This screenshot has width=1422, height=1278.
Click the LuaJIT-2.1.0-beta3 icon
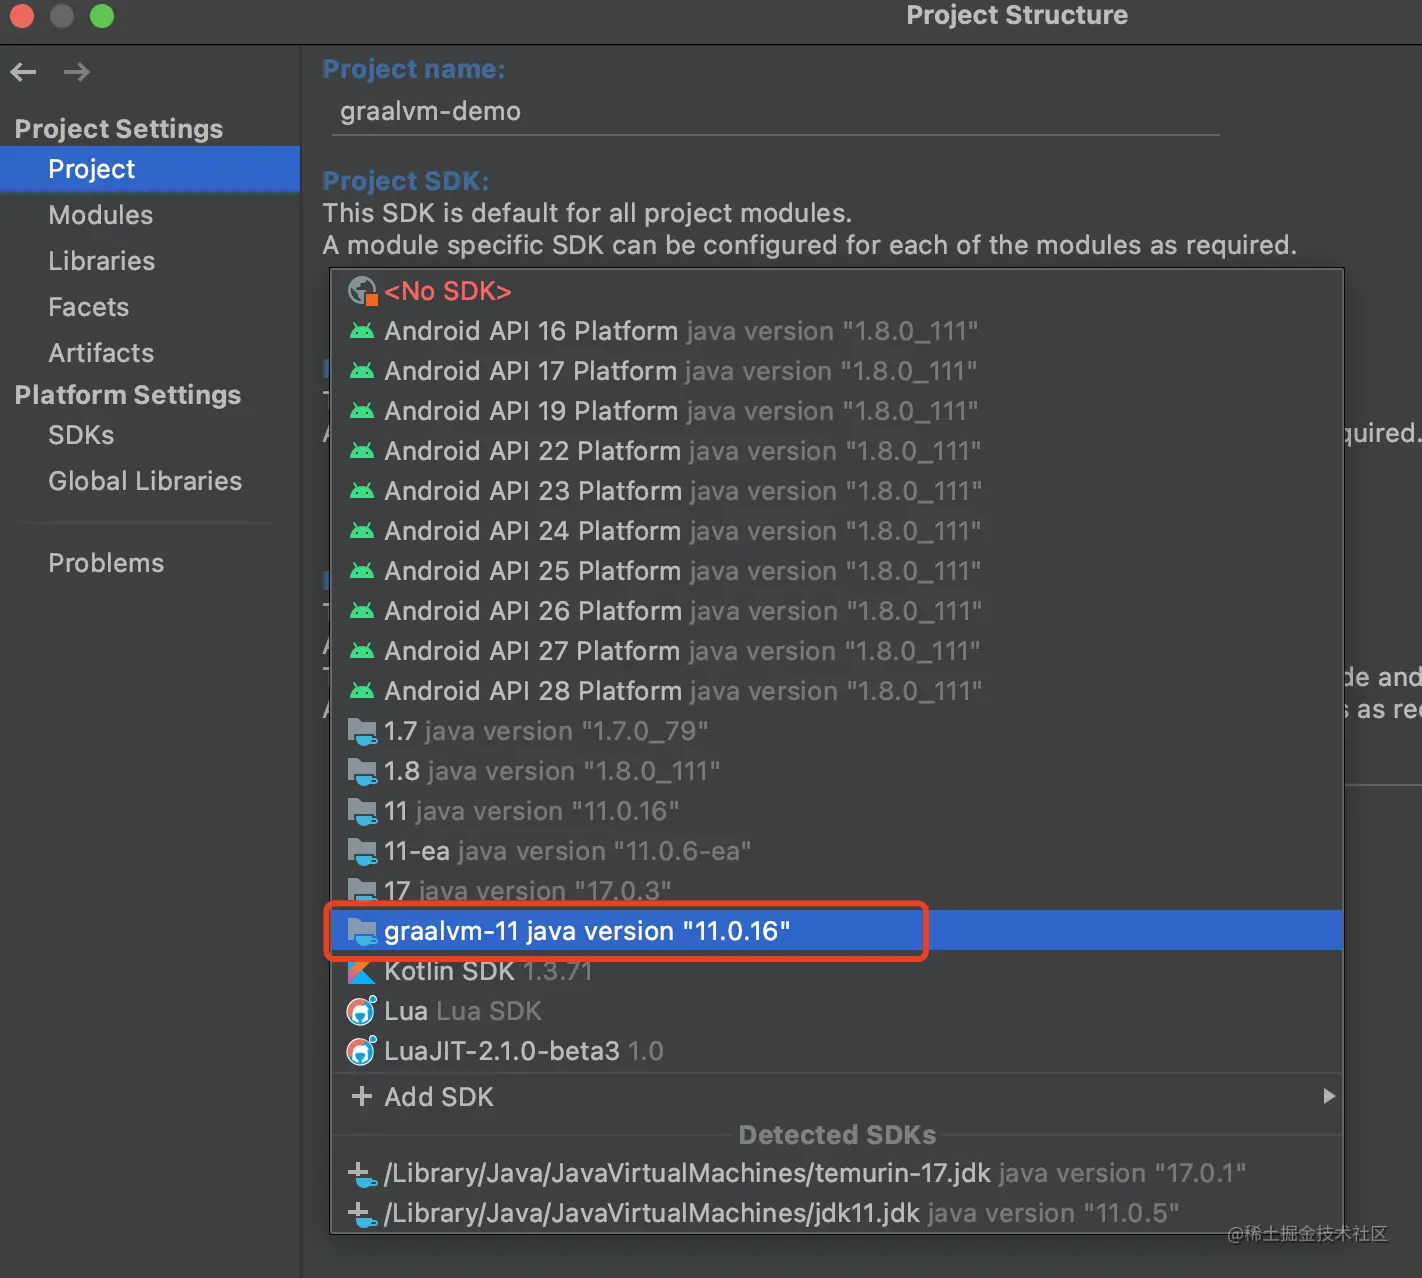tap(361, 1051)
